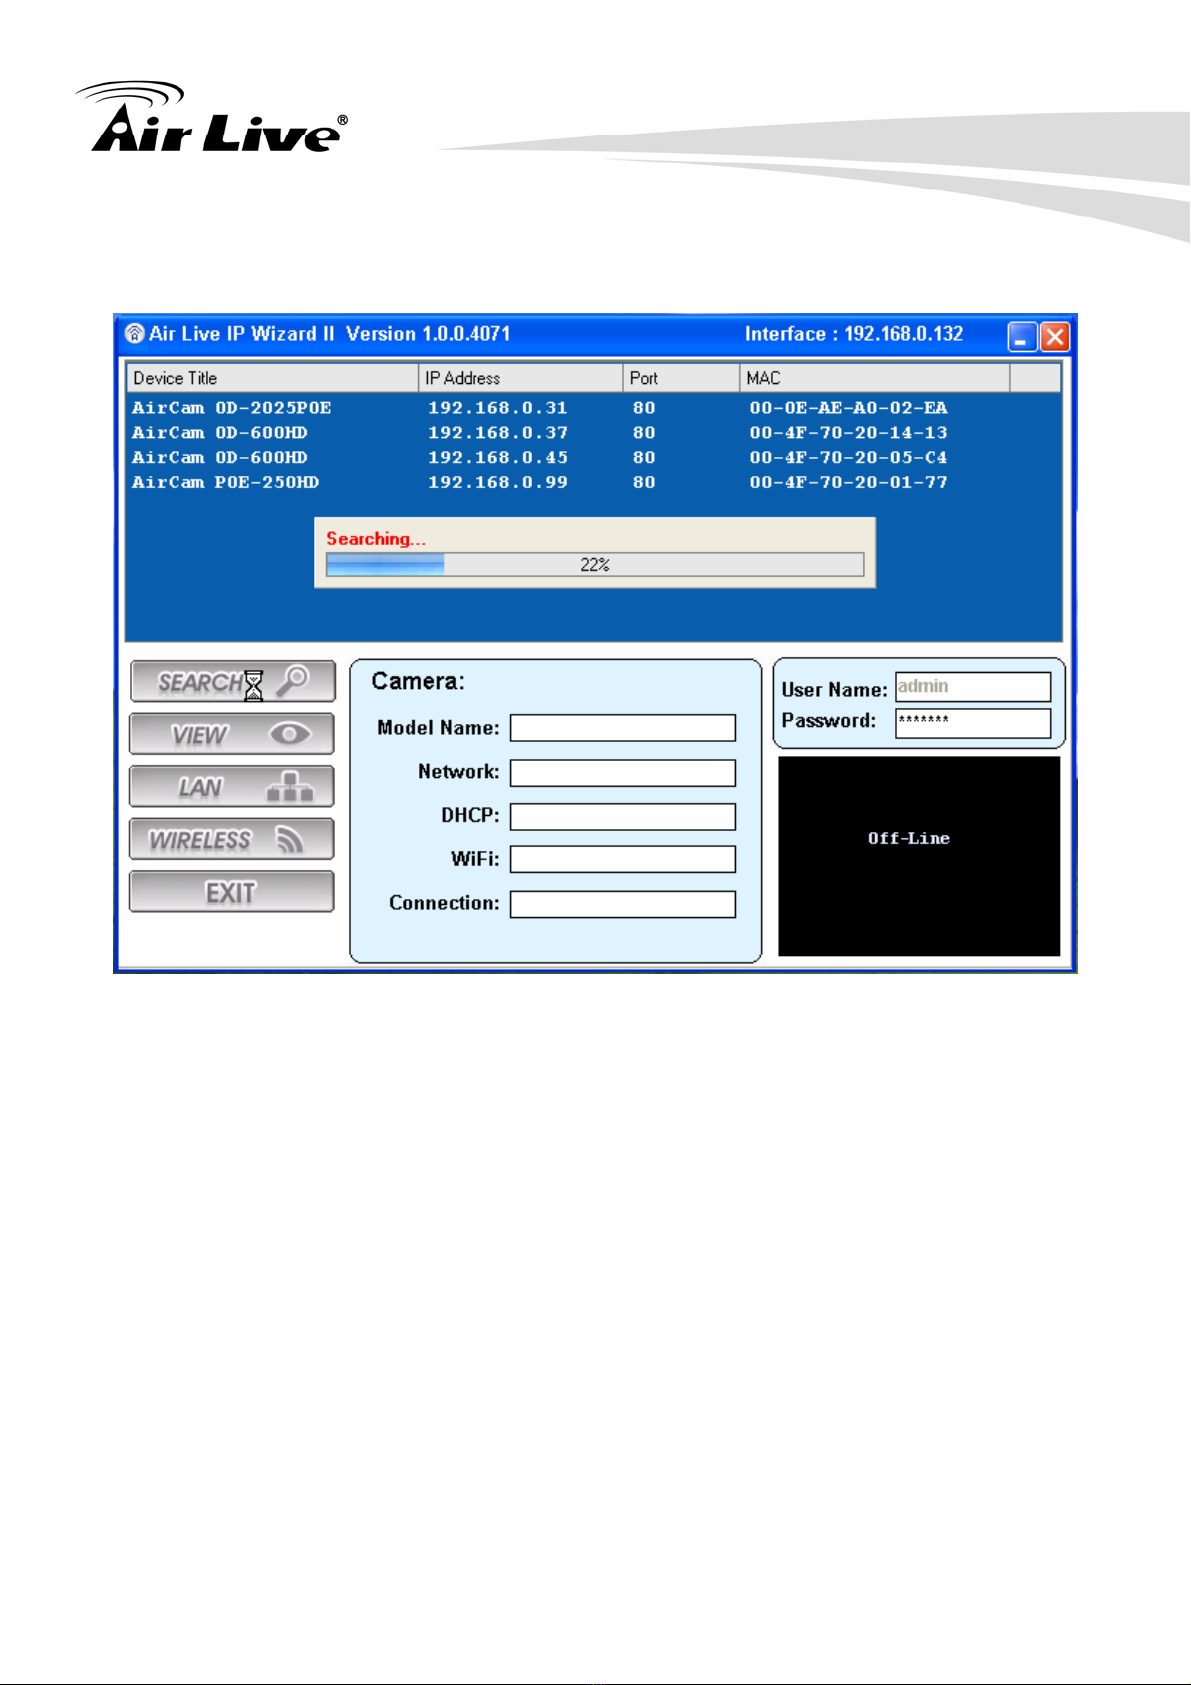
Task: Click Interface : 192.168.0.132 text
Action: (854, 334)
